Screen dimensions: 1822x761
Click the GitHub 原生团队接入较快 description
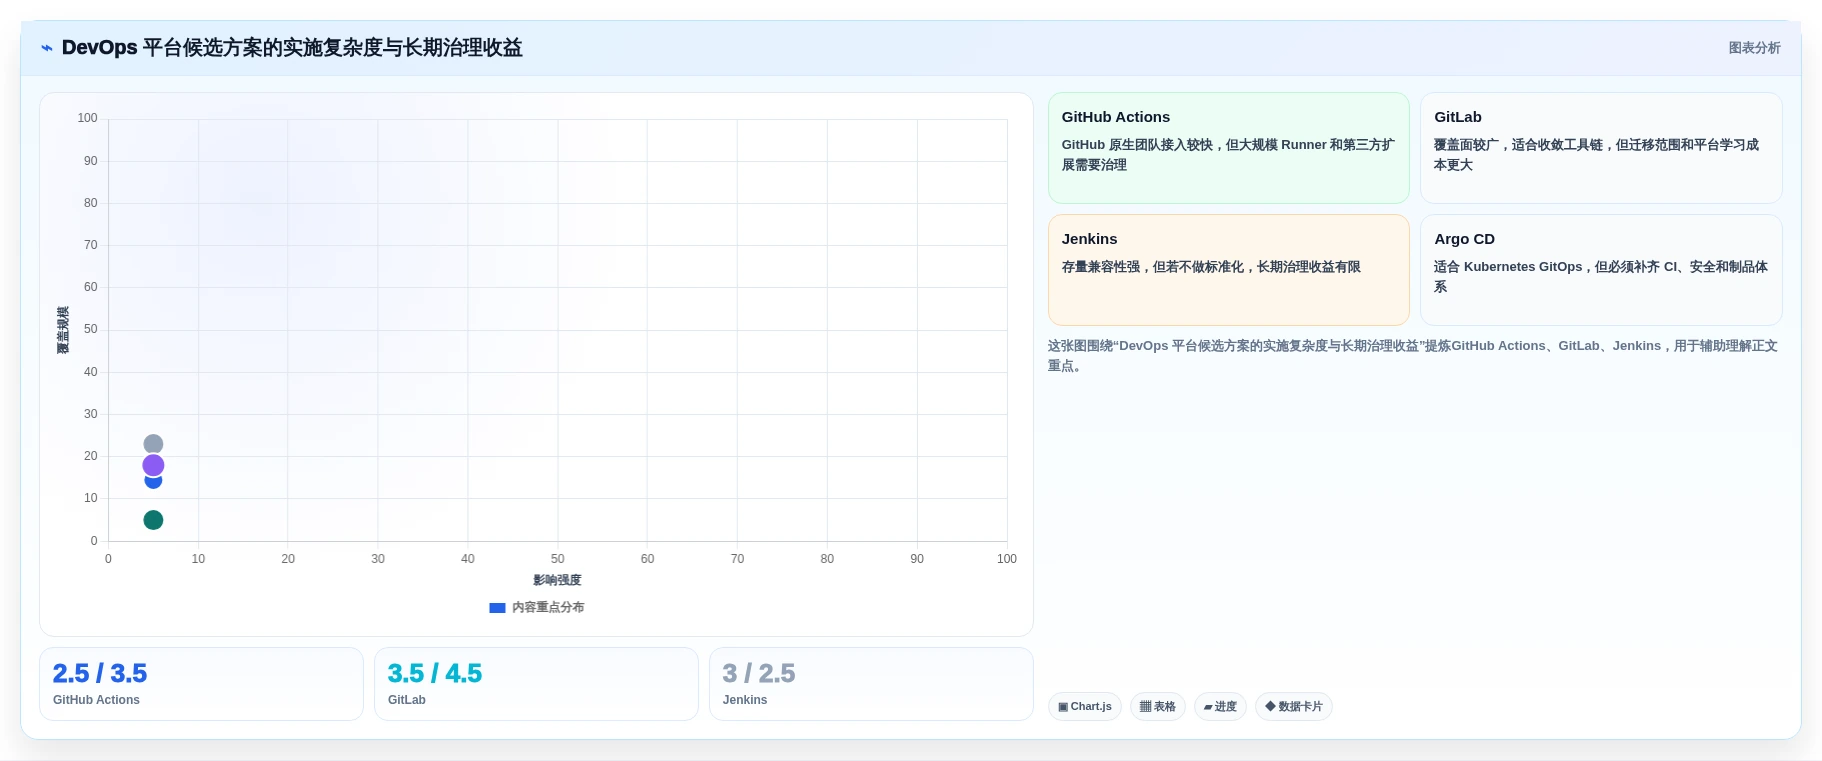point(1228,155)
